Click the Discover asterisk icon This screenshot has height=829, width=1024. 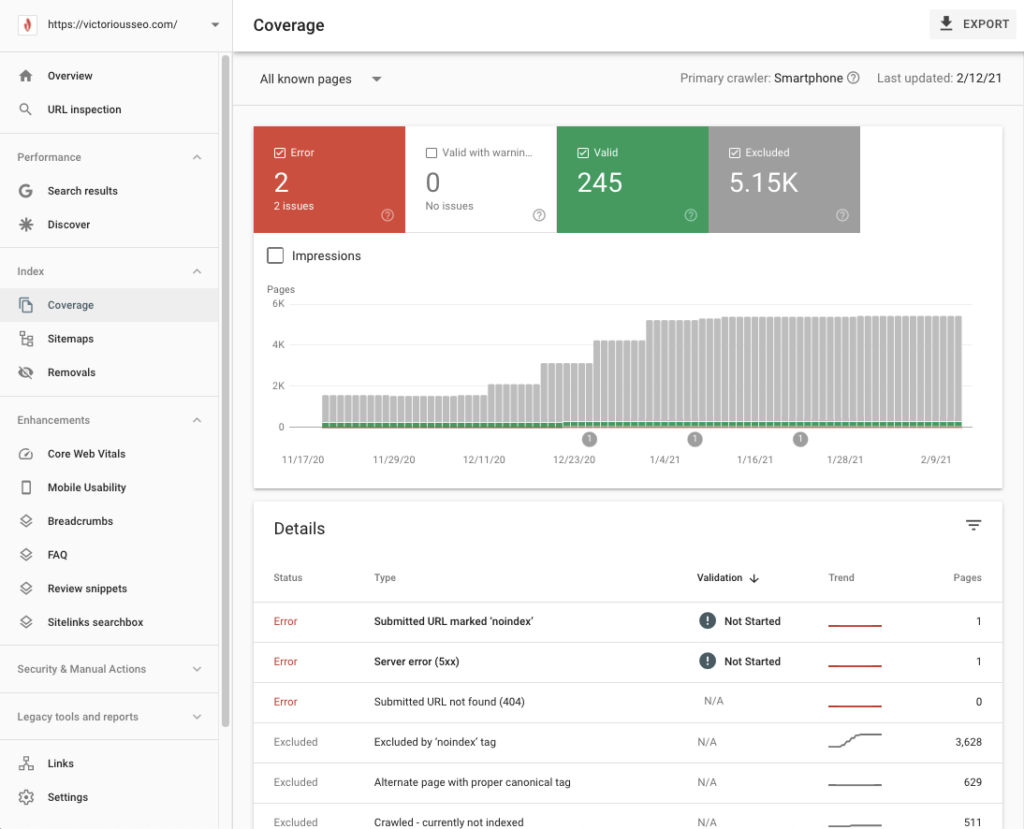click(x=26, y=225)
